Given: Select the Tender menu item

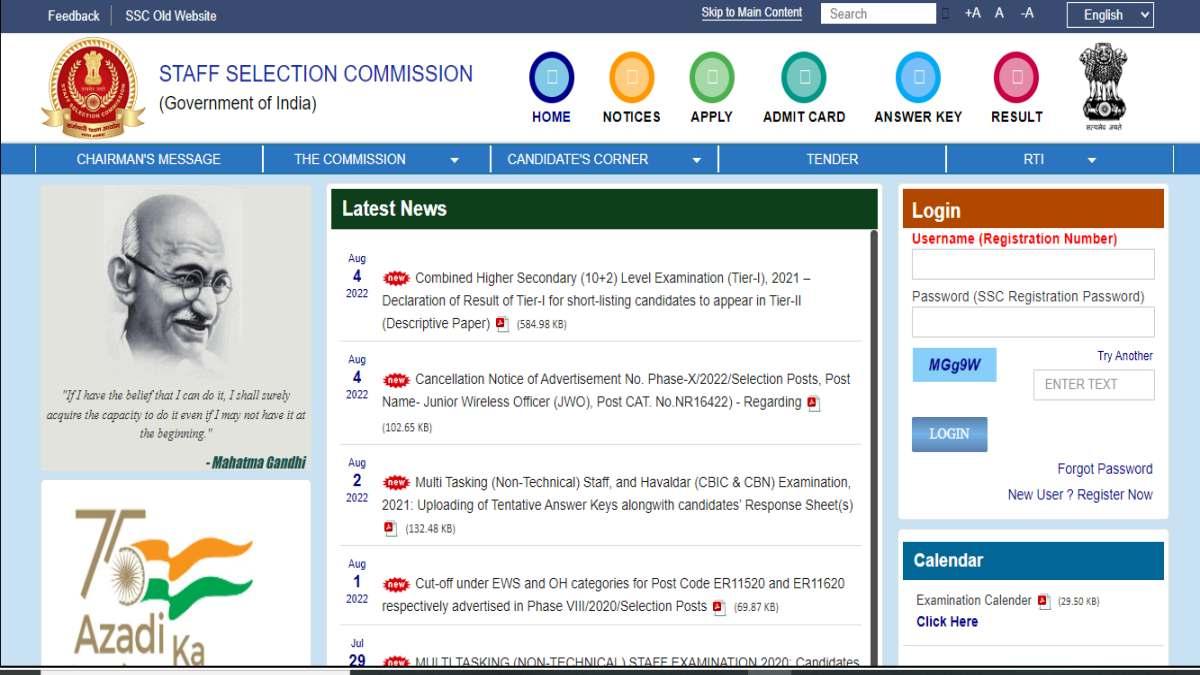Looking at the screenshot, I should pyautogui.click(x=832, y=159).
